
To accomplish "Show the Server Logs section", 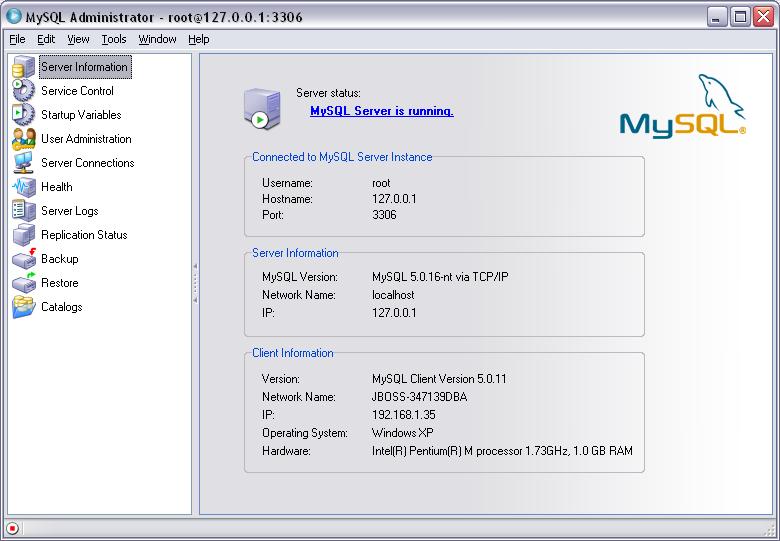I will [x=70, y=211].
